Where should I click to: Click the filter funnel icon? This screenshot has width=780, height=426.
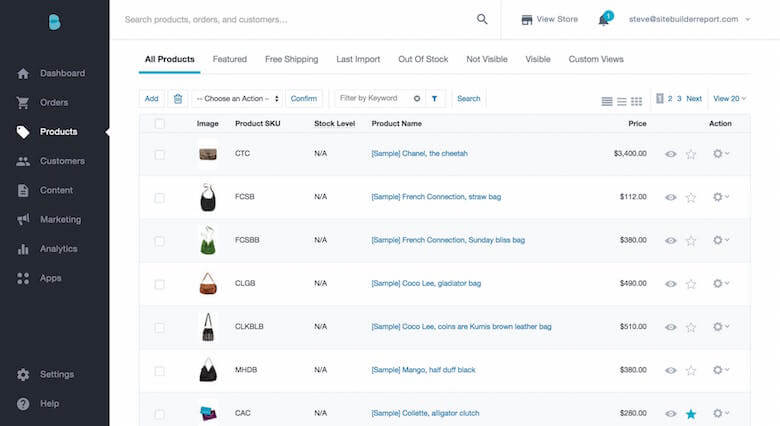pyautogui.click(x=434, y=99)
